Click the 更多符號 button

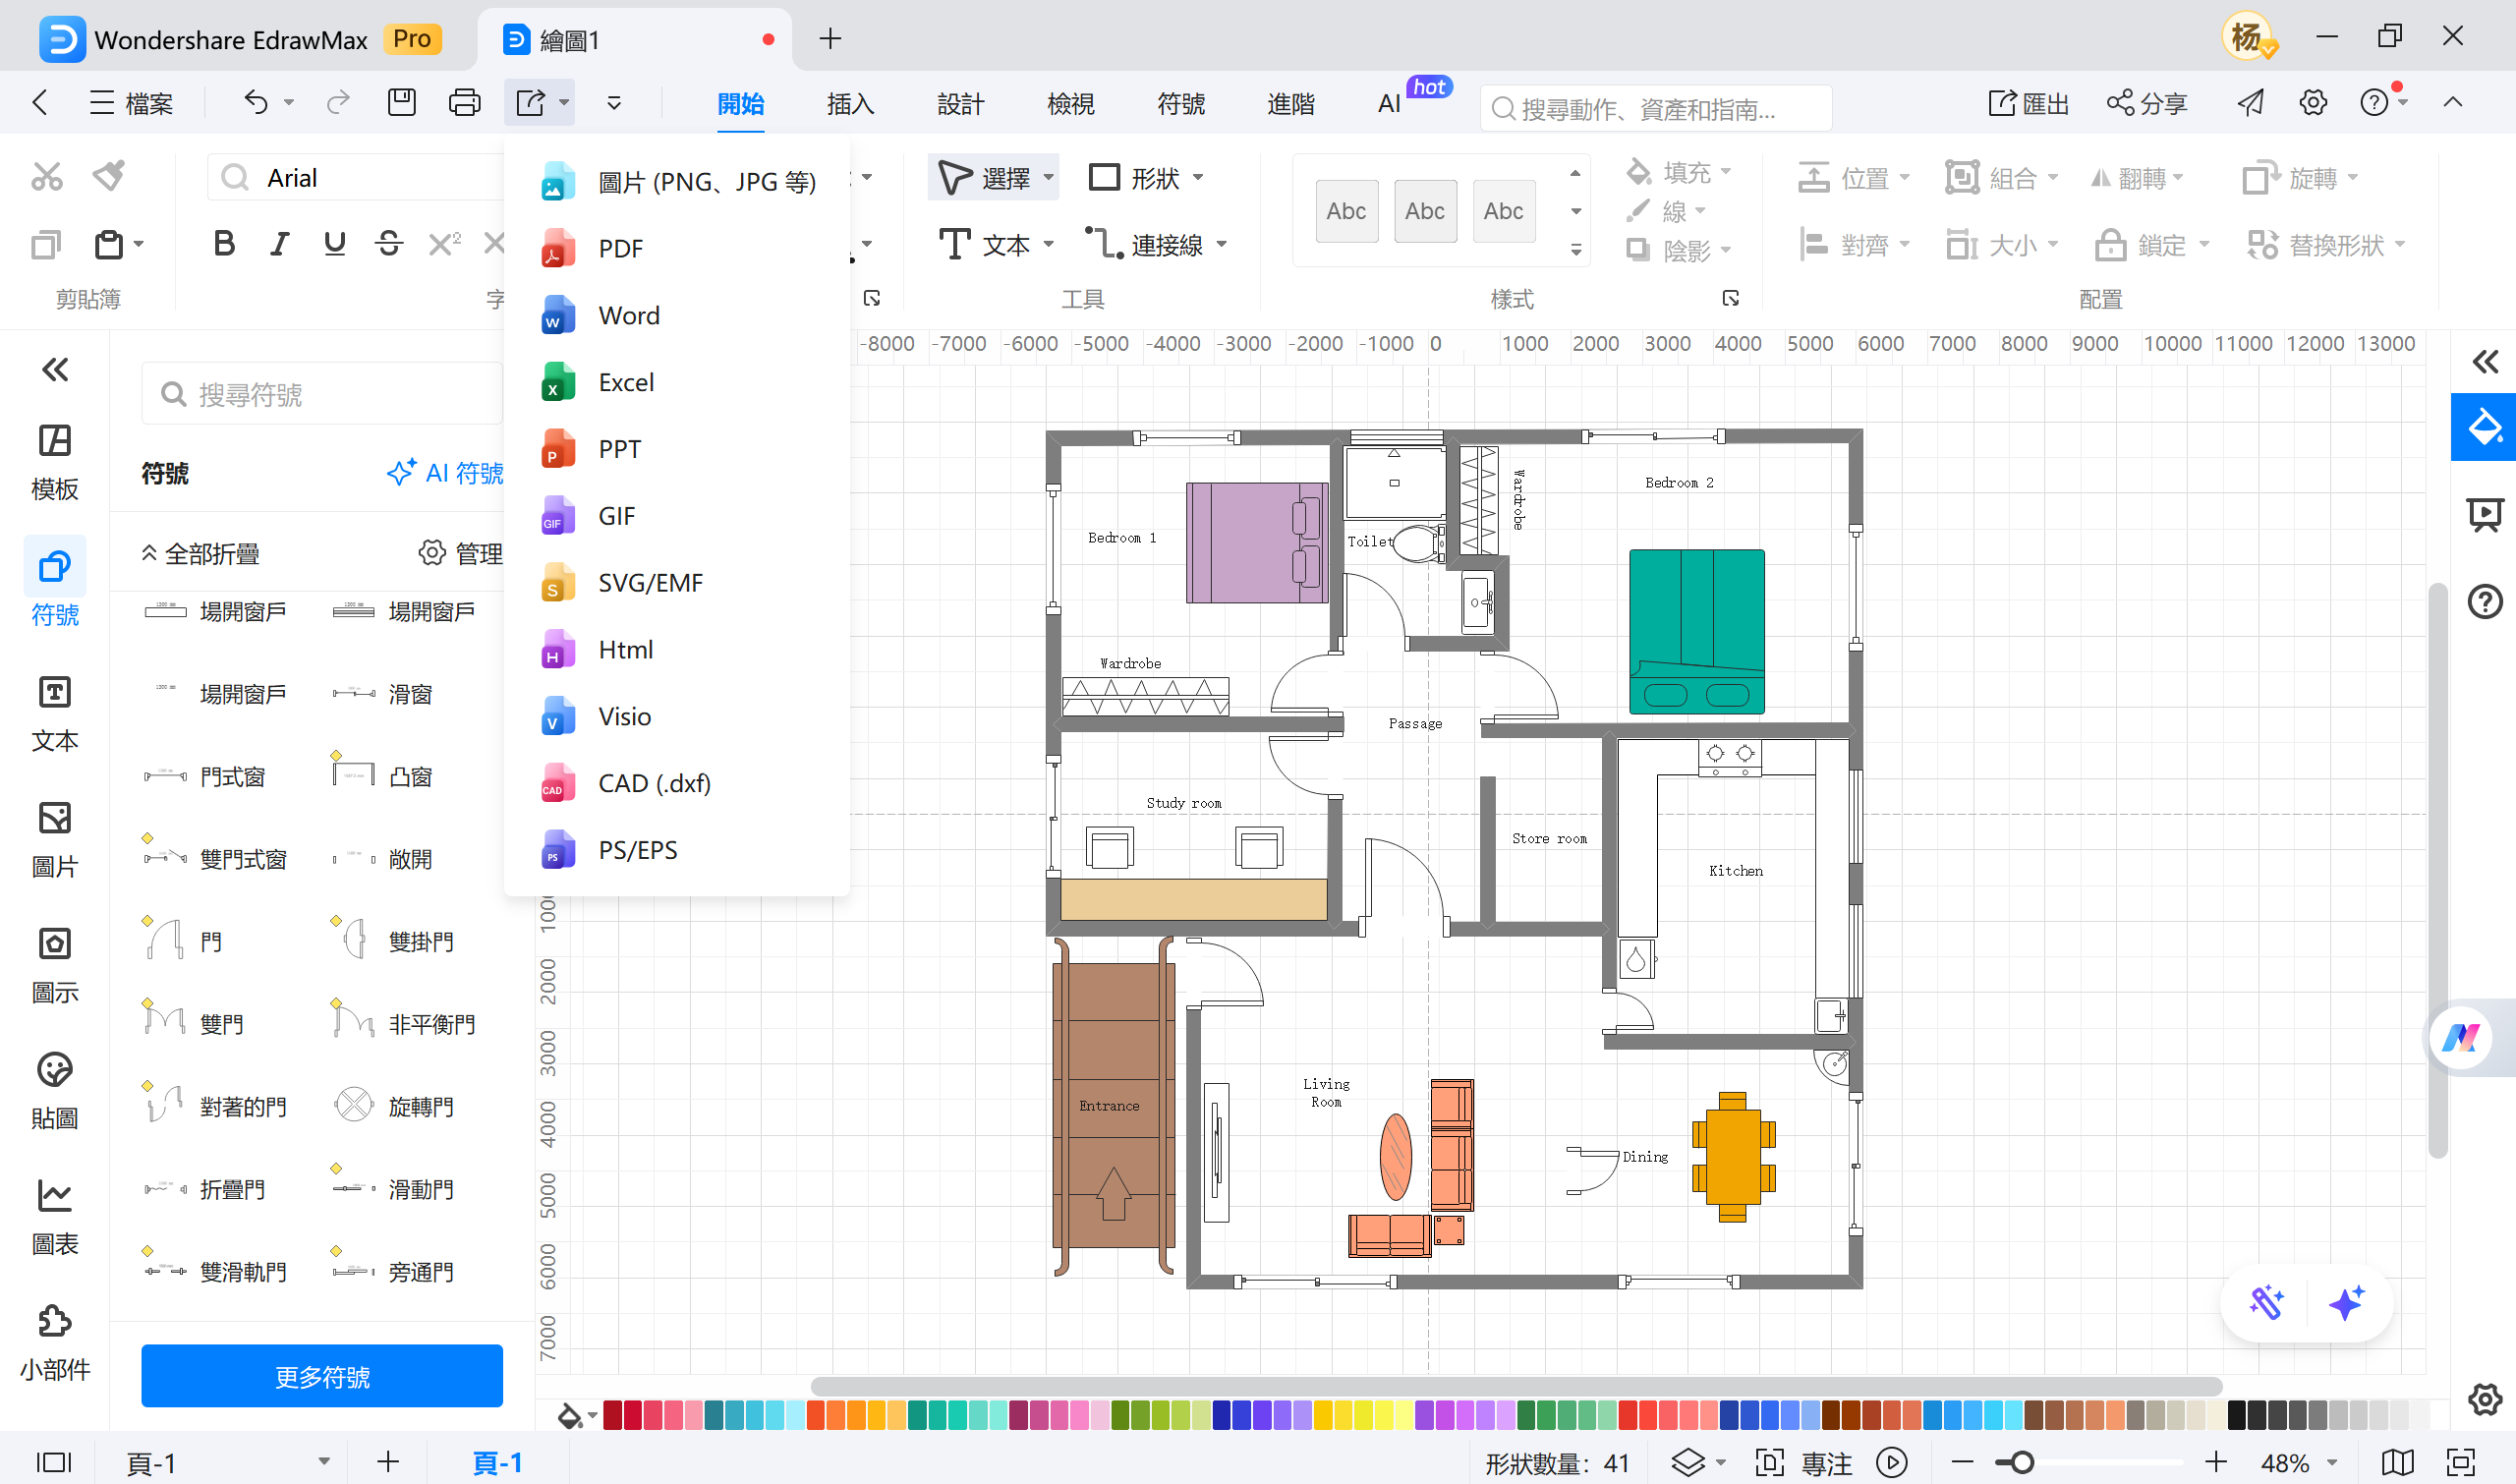click(321, 1376)
